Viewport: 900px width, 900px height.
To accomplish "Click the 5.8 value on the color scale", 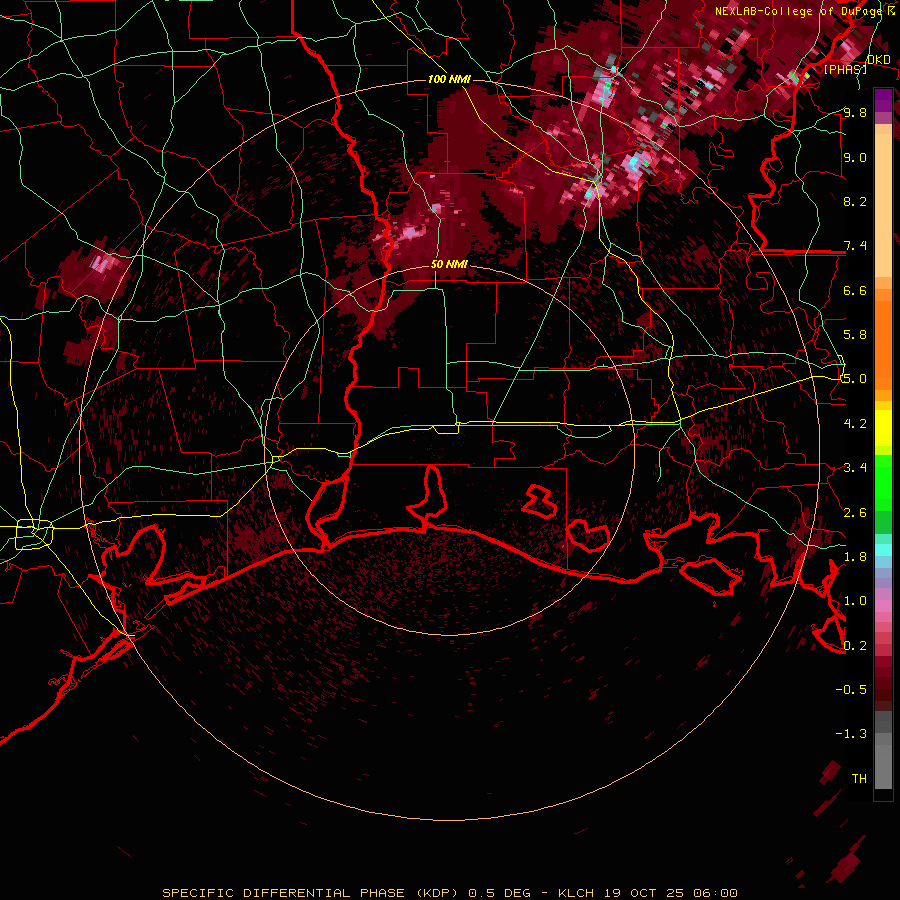I will [x=855, y=335].
